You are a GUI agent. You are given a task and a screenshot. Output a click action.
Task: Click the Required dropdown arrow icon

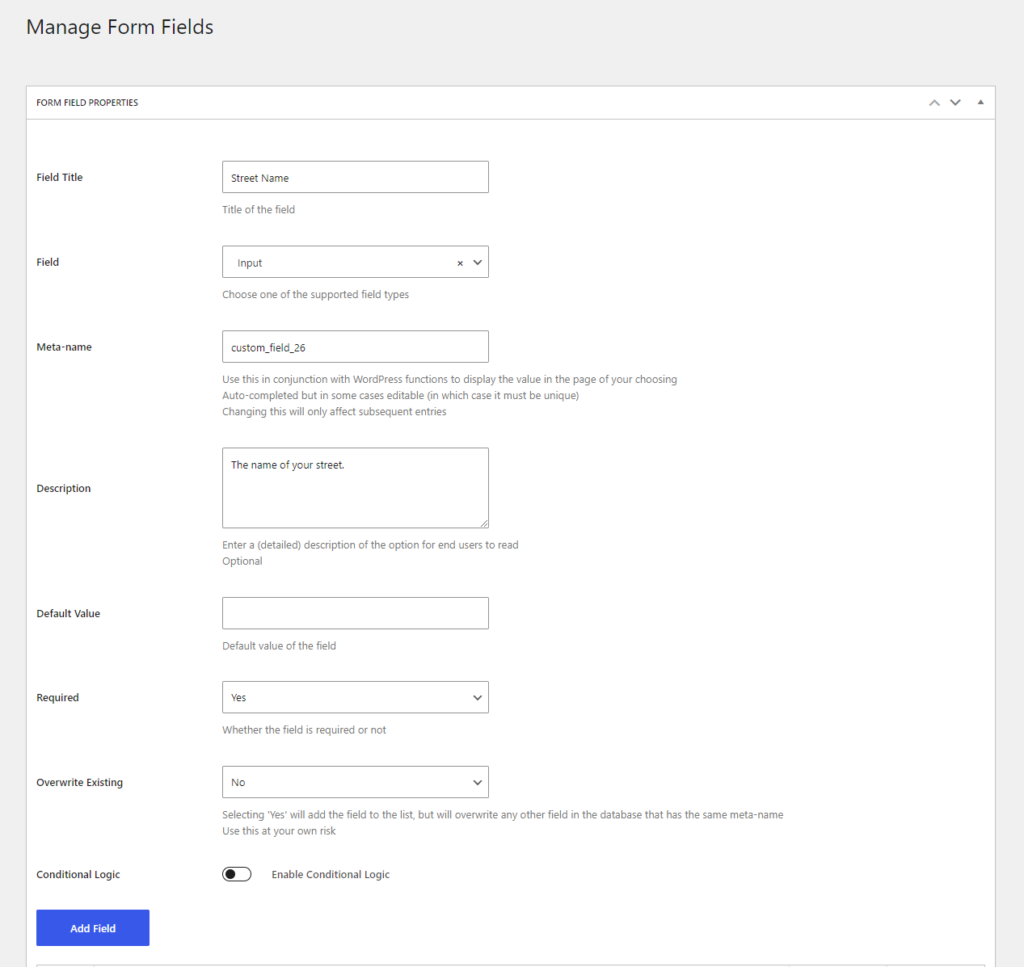pyautogui.click(x=477, y=697)
